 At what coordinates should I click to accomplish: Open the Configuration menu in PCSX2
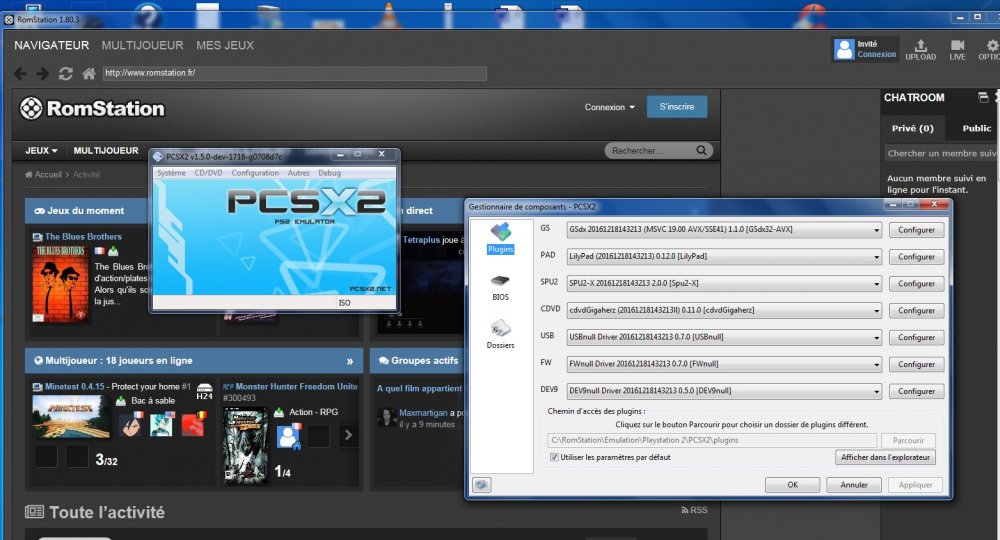point(255,173)
